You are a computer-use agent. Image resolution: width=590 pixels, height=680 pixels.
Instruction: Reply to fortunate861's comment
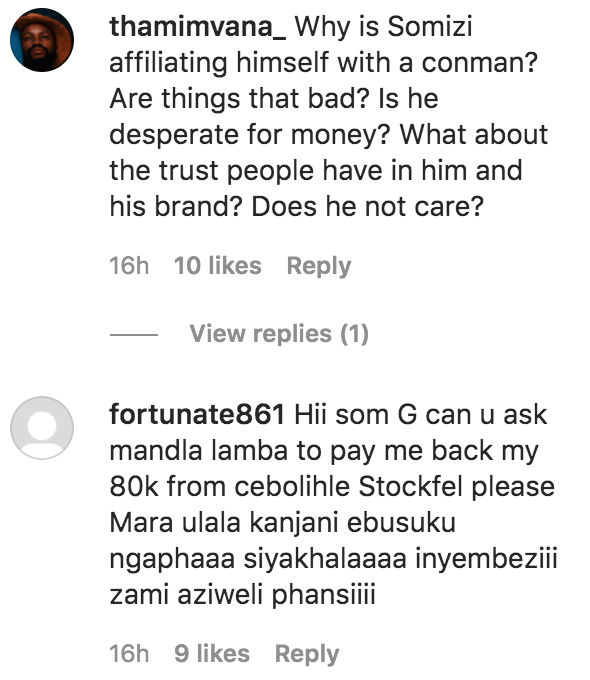tap(307, 654)
